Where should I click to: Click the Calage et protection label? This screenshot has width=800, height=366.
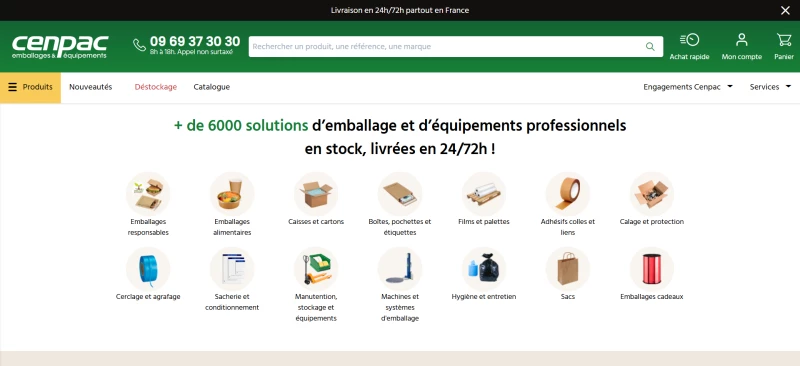coord(652,222)
